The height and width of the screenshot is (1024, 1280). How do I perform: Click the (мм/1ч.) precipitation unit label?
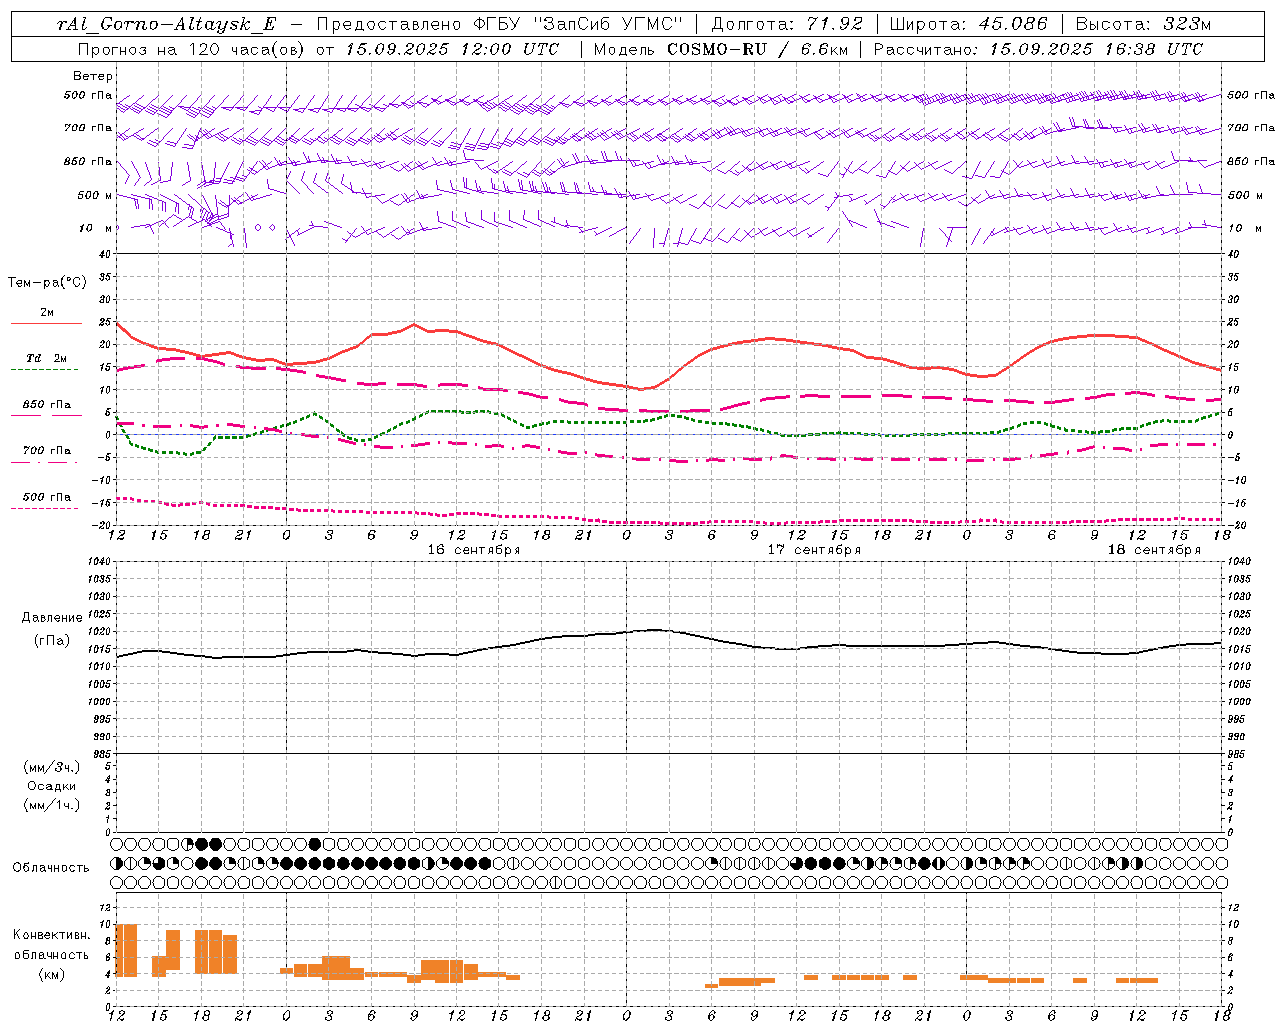pyautogui.click(x=52, y=805)
